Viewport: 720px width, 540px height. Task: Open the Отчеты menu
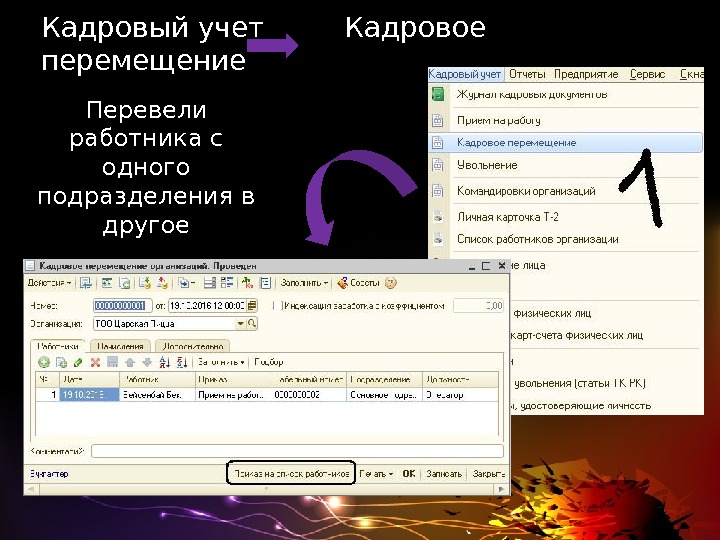(527, 74)
